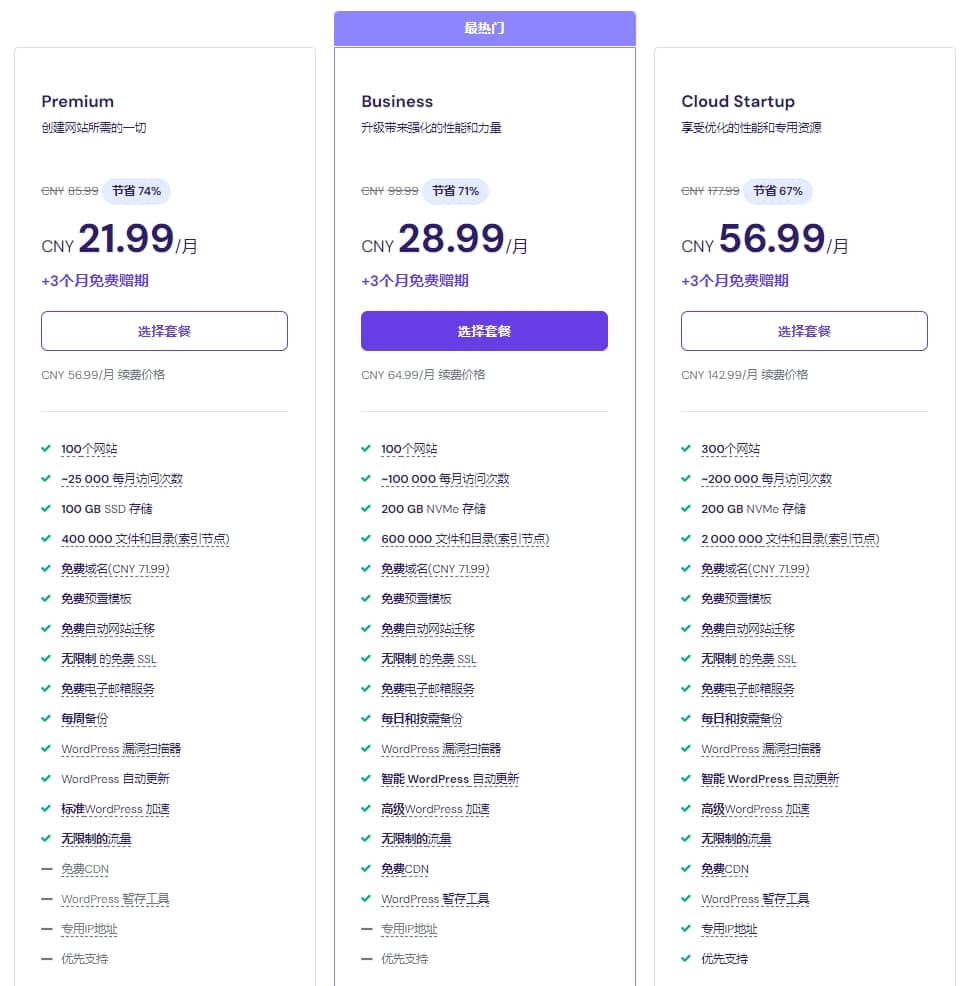Click the checkmark beside 每日和按需备份 in Business
Image resolution: width=966 pixels, height=986 pixels.
coord(366,719)
